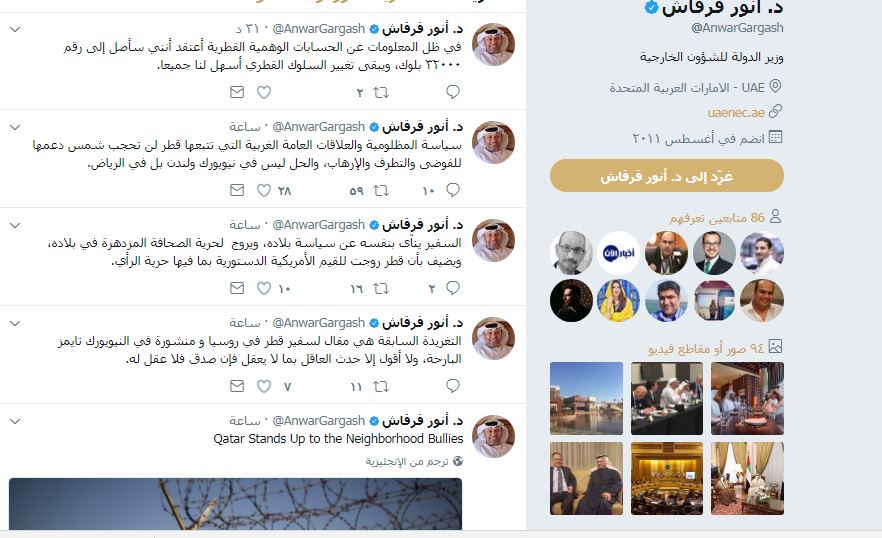The image size is (882, 538).
Task: Click the gold tweet to Anwar Gargash button
Action: 667,176
